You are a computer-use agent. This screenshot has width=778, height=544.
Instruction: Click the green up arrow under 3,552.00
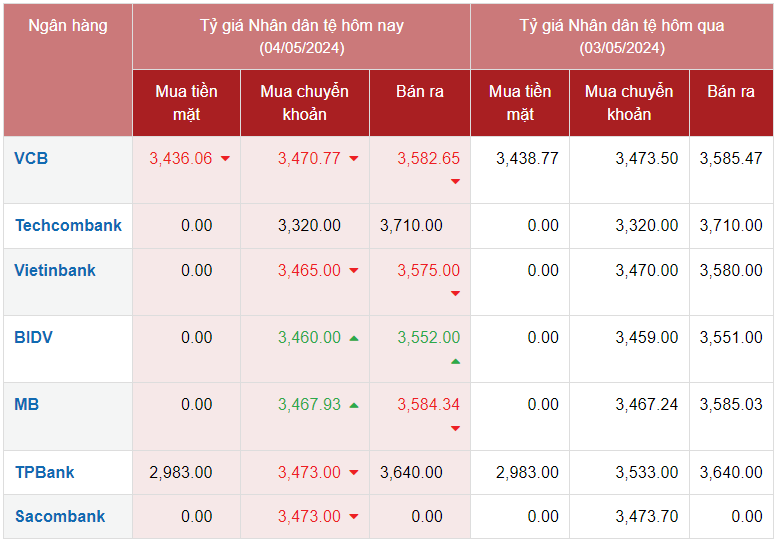[455, 361]
